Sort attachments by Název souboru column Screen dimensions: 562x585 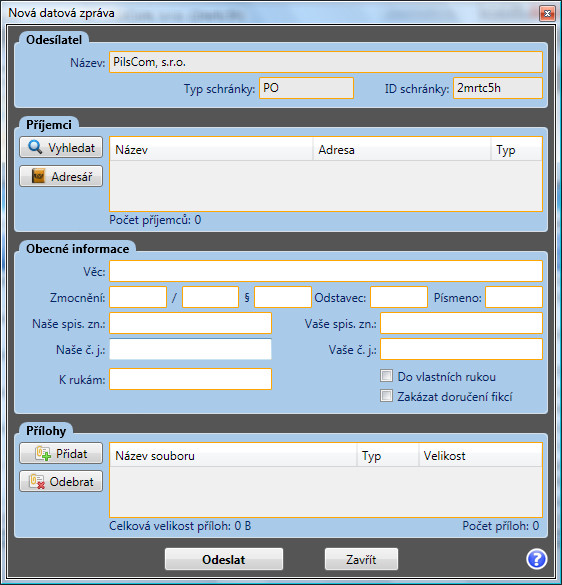(x=233, y=456)
